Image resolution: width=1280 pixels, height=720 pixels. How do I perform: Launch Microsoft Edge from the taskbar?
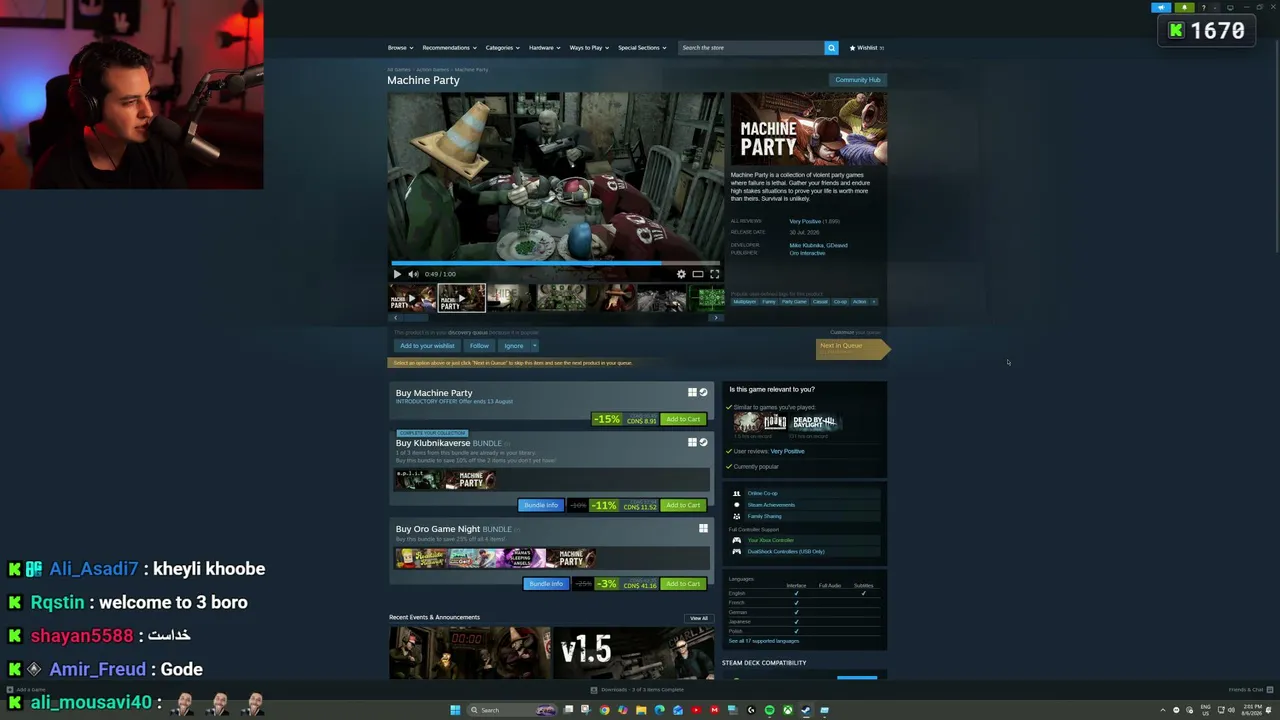click(x=659, y=710)
